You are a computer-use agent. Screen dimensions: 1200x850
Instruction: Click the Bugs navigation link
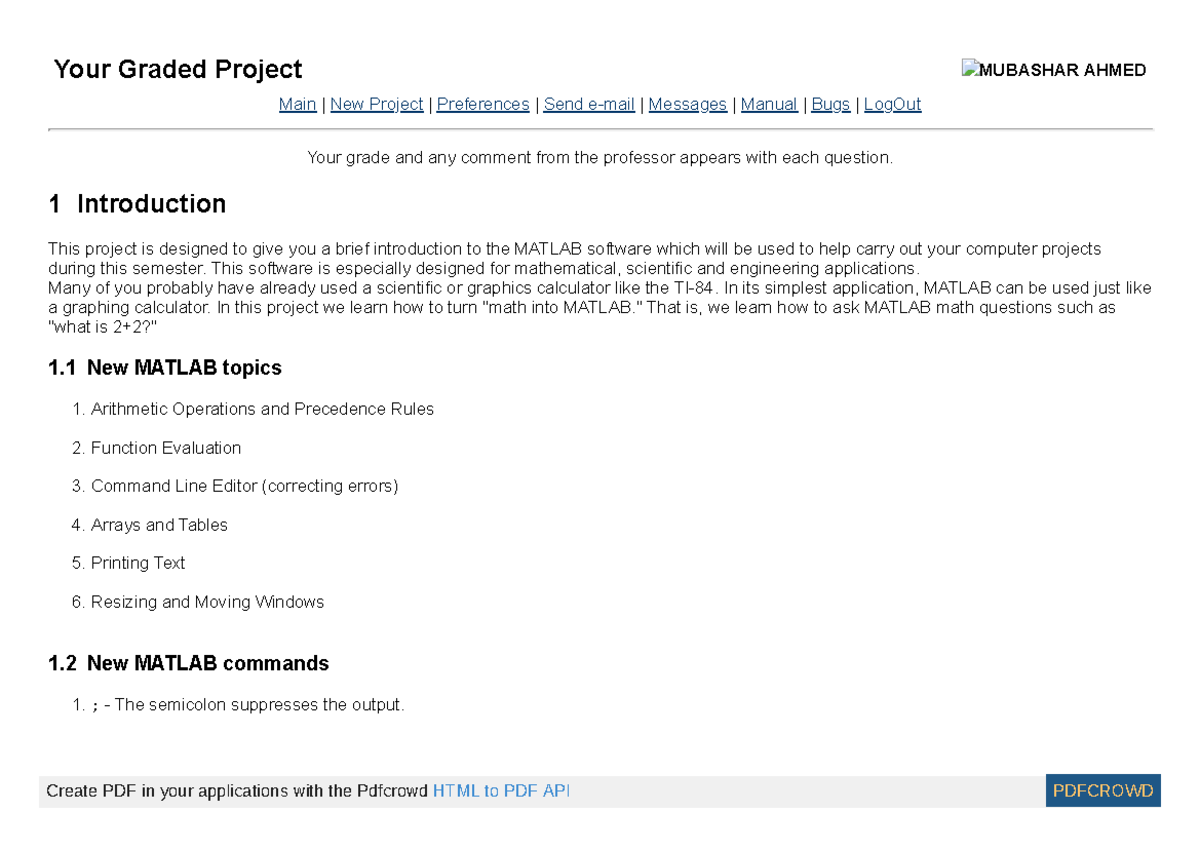830,104
